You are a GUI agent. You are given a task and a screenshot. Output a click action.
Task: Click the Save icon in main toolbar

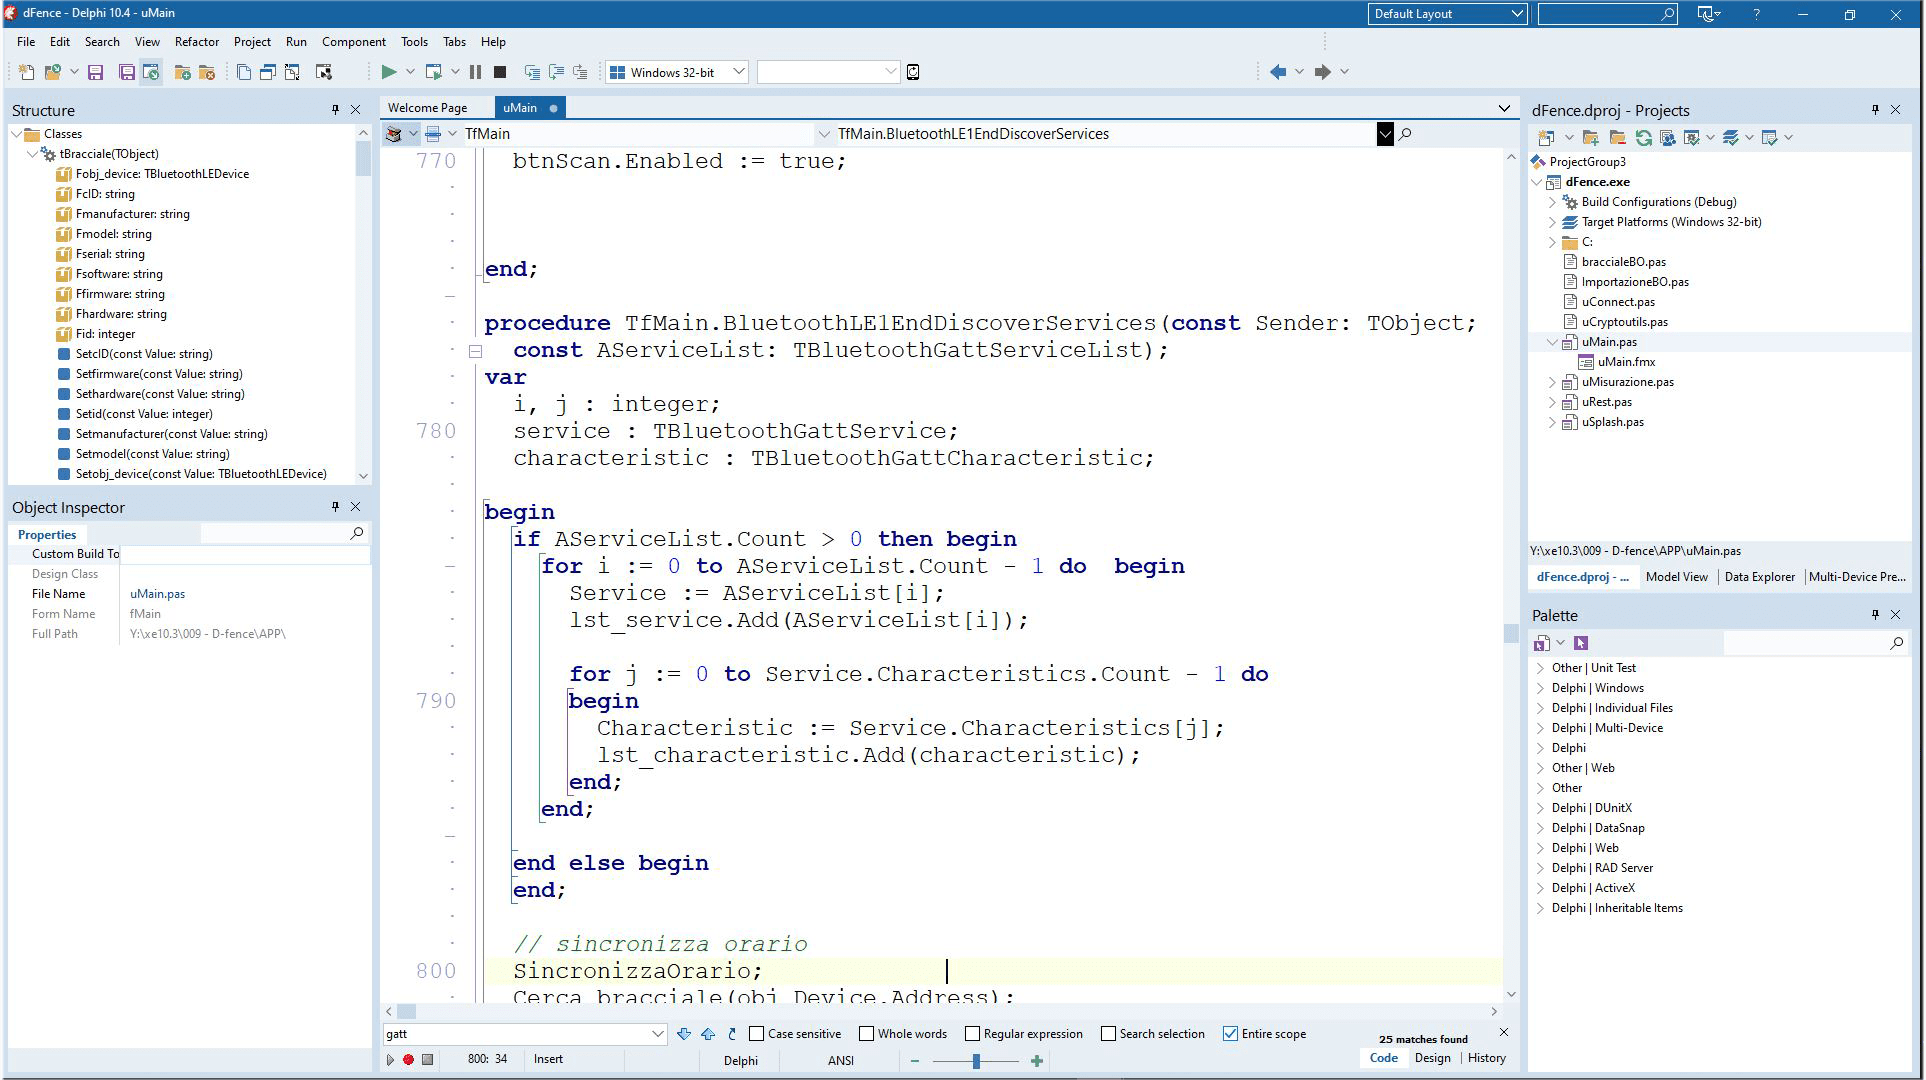96,72
